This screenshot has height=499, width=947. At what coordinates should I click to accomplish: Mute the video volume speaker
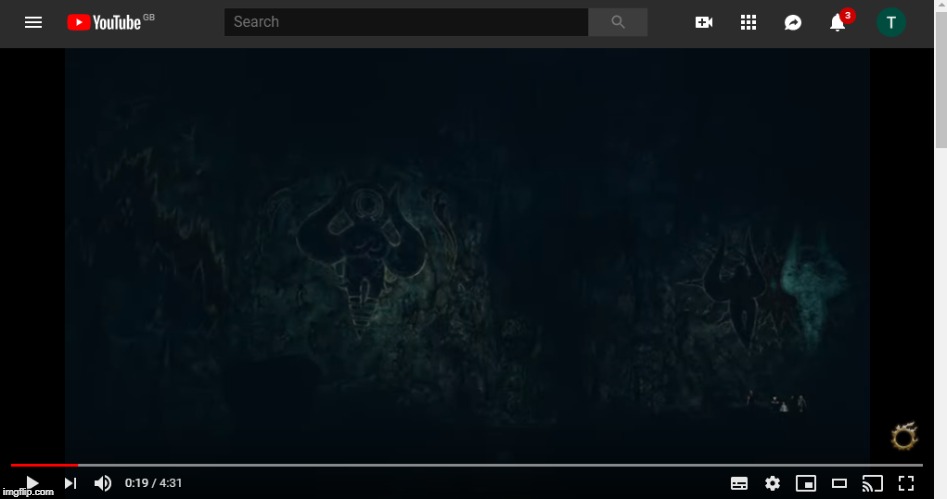pyautogui.click(x=103, y=483)
